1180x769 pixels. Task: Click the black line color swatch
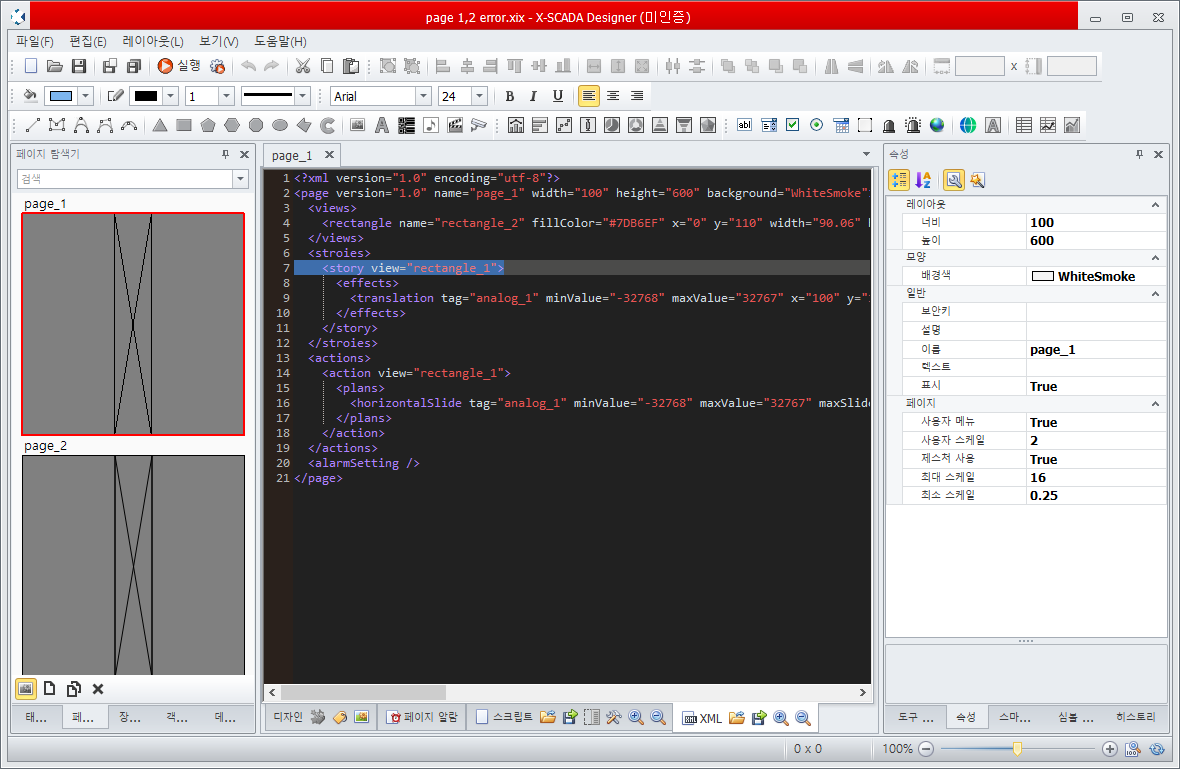pos(146,96)
